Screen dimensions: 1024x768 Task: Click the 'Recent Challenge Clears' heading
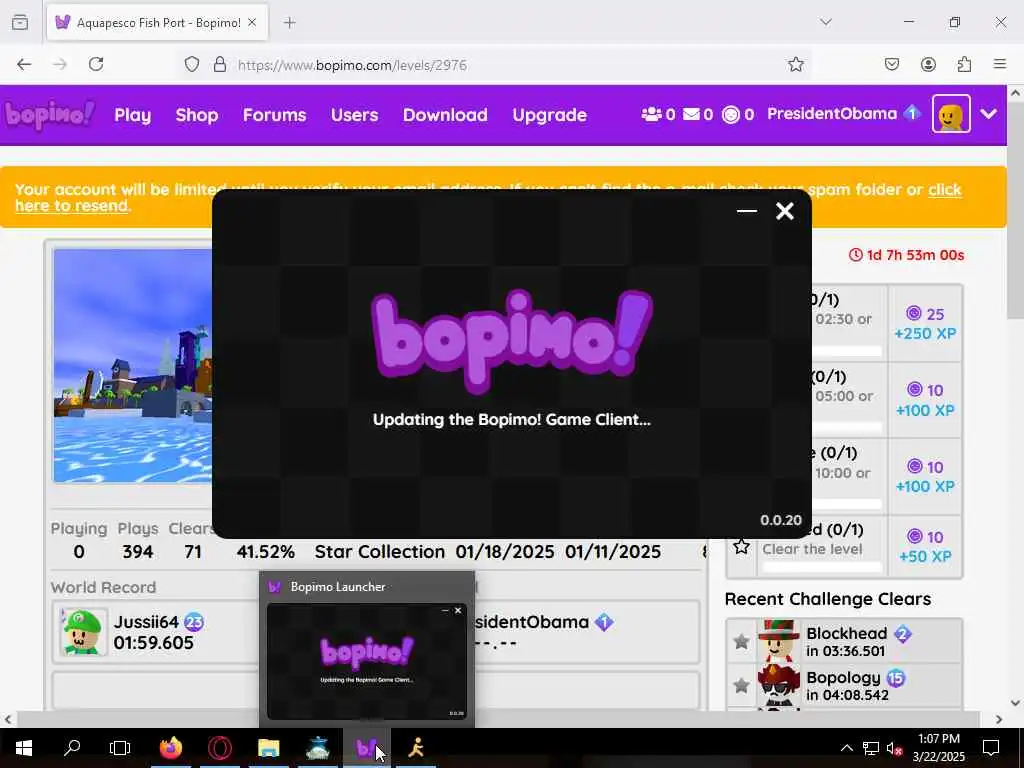827,599
